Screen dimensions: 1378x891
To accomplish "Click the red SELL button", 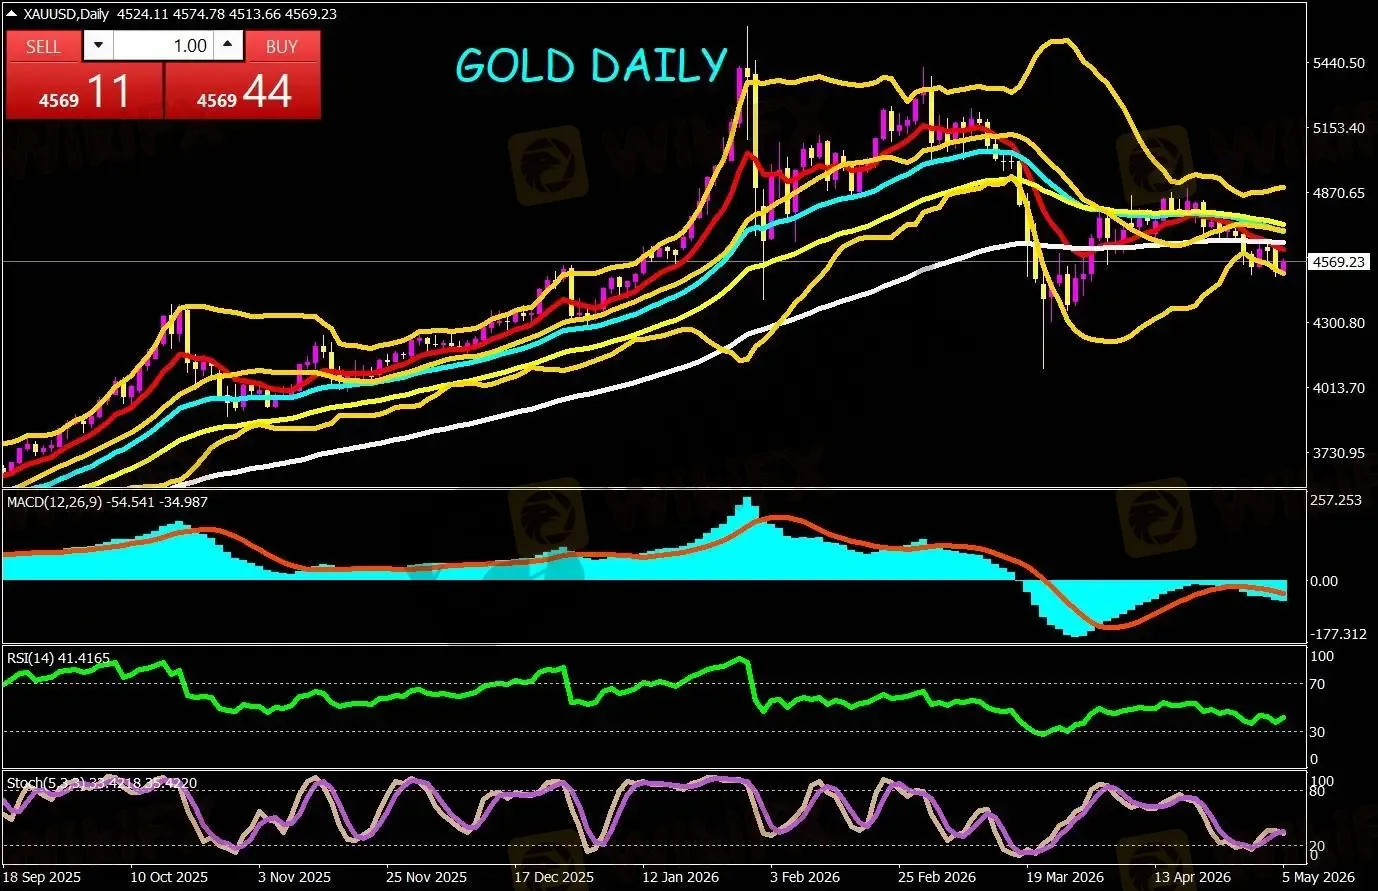I will [x=43, y=46].
